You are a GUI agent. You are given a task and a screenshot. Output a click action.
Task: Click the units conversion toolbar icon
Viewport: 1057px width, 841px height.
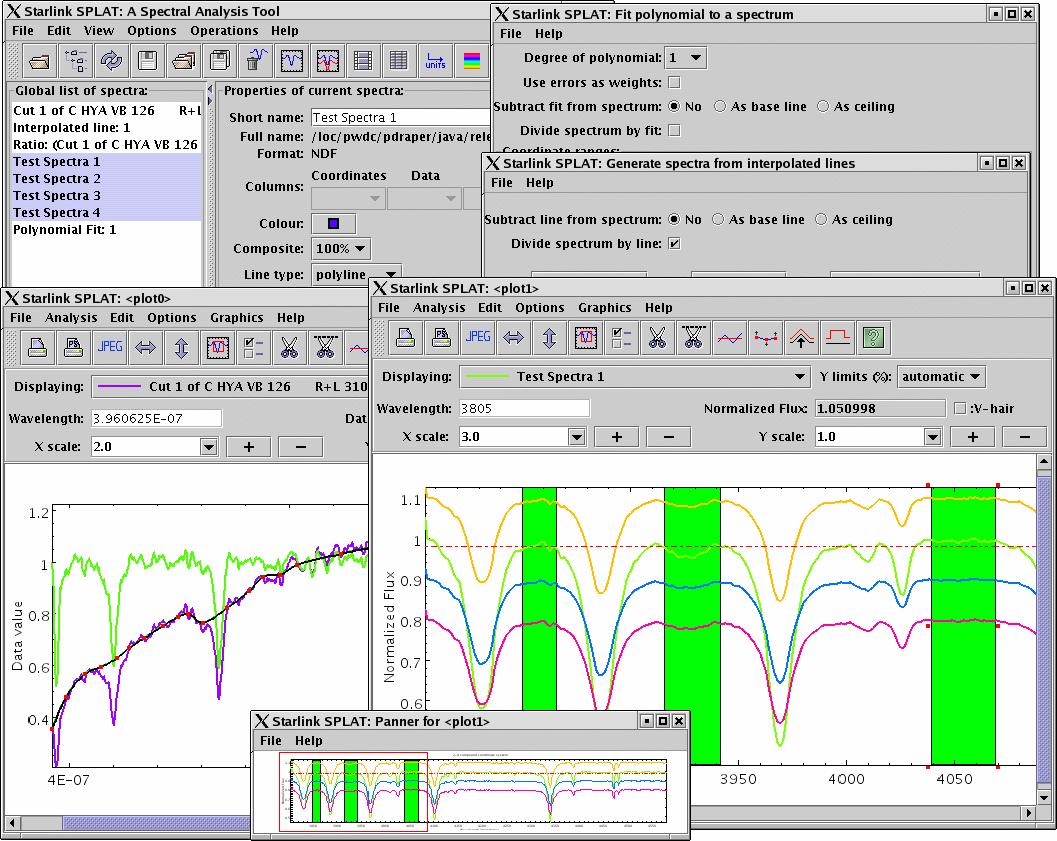pyautogui.click(x=435, y=61)
